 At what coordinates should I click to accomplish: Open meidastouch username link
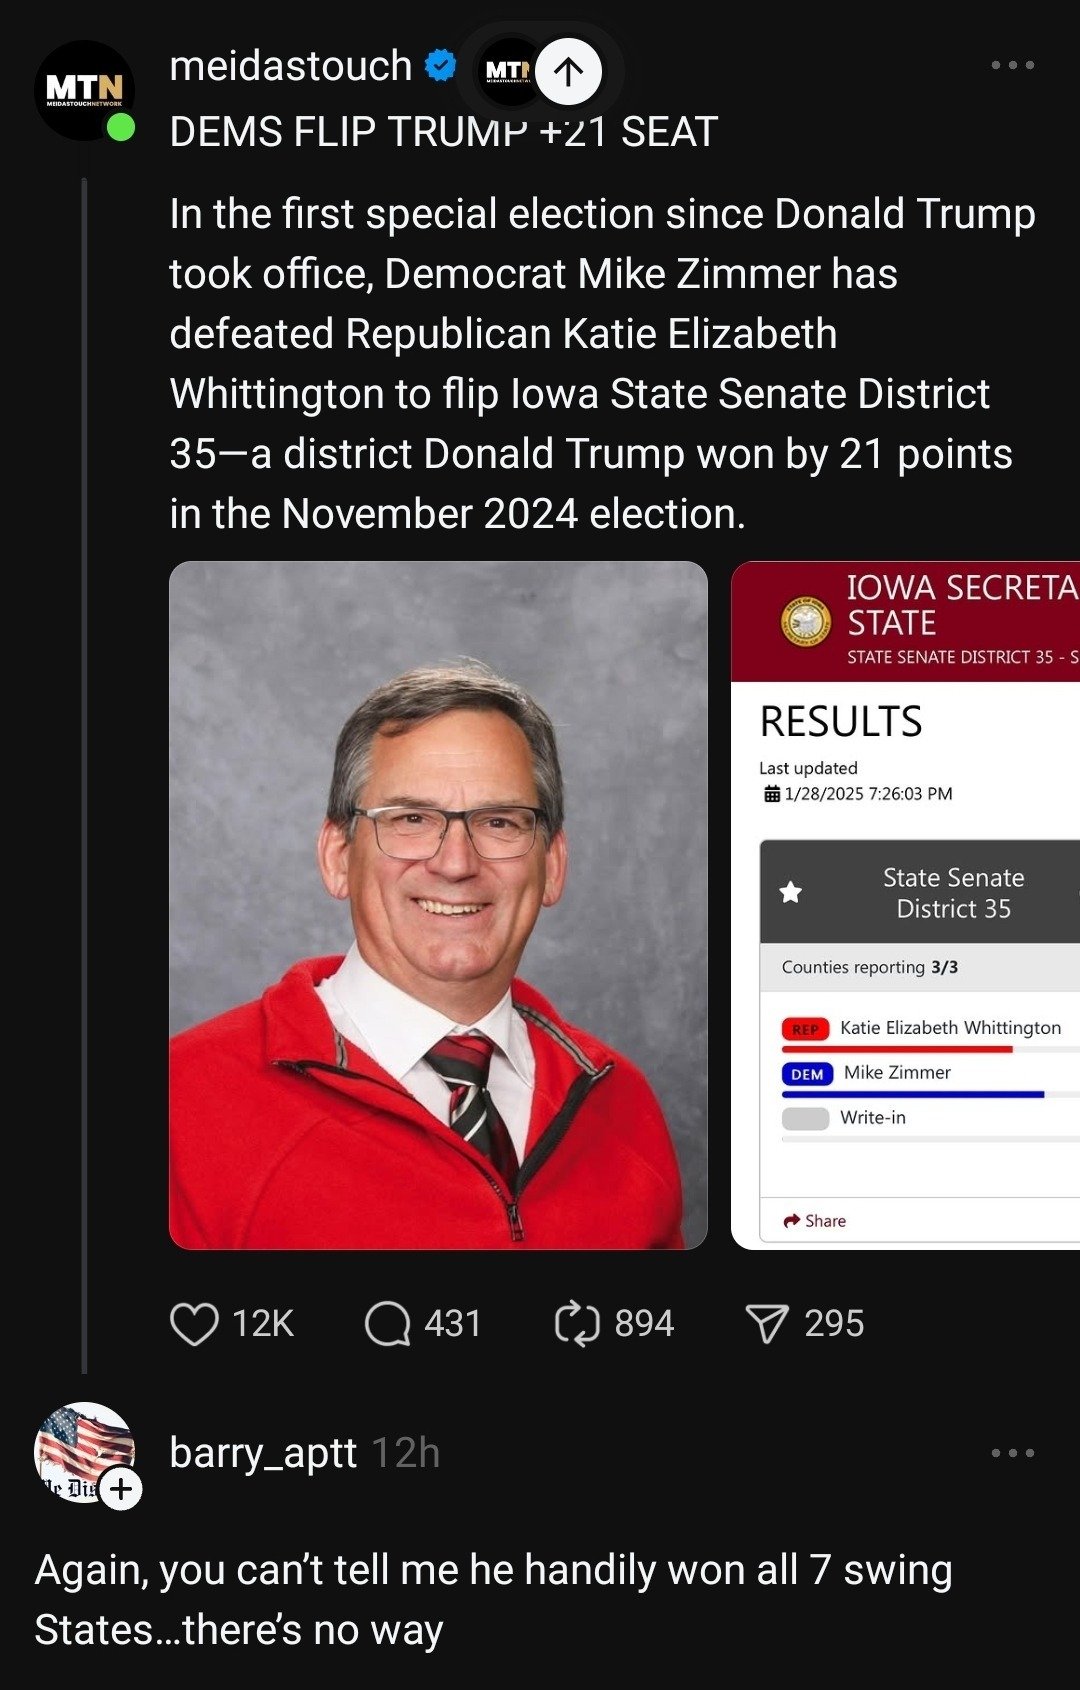click(x=290, y=66)
